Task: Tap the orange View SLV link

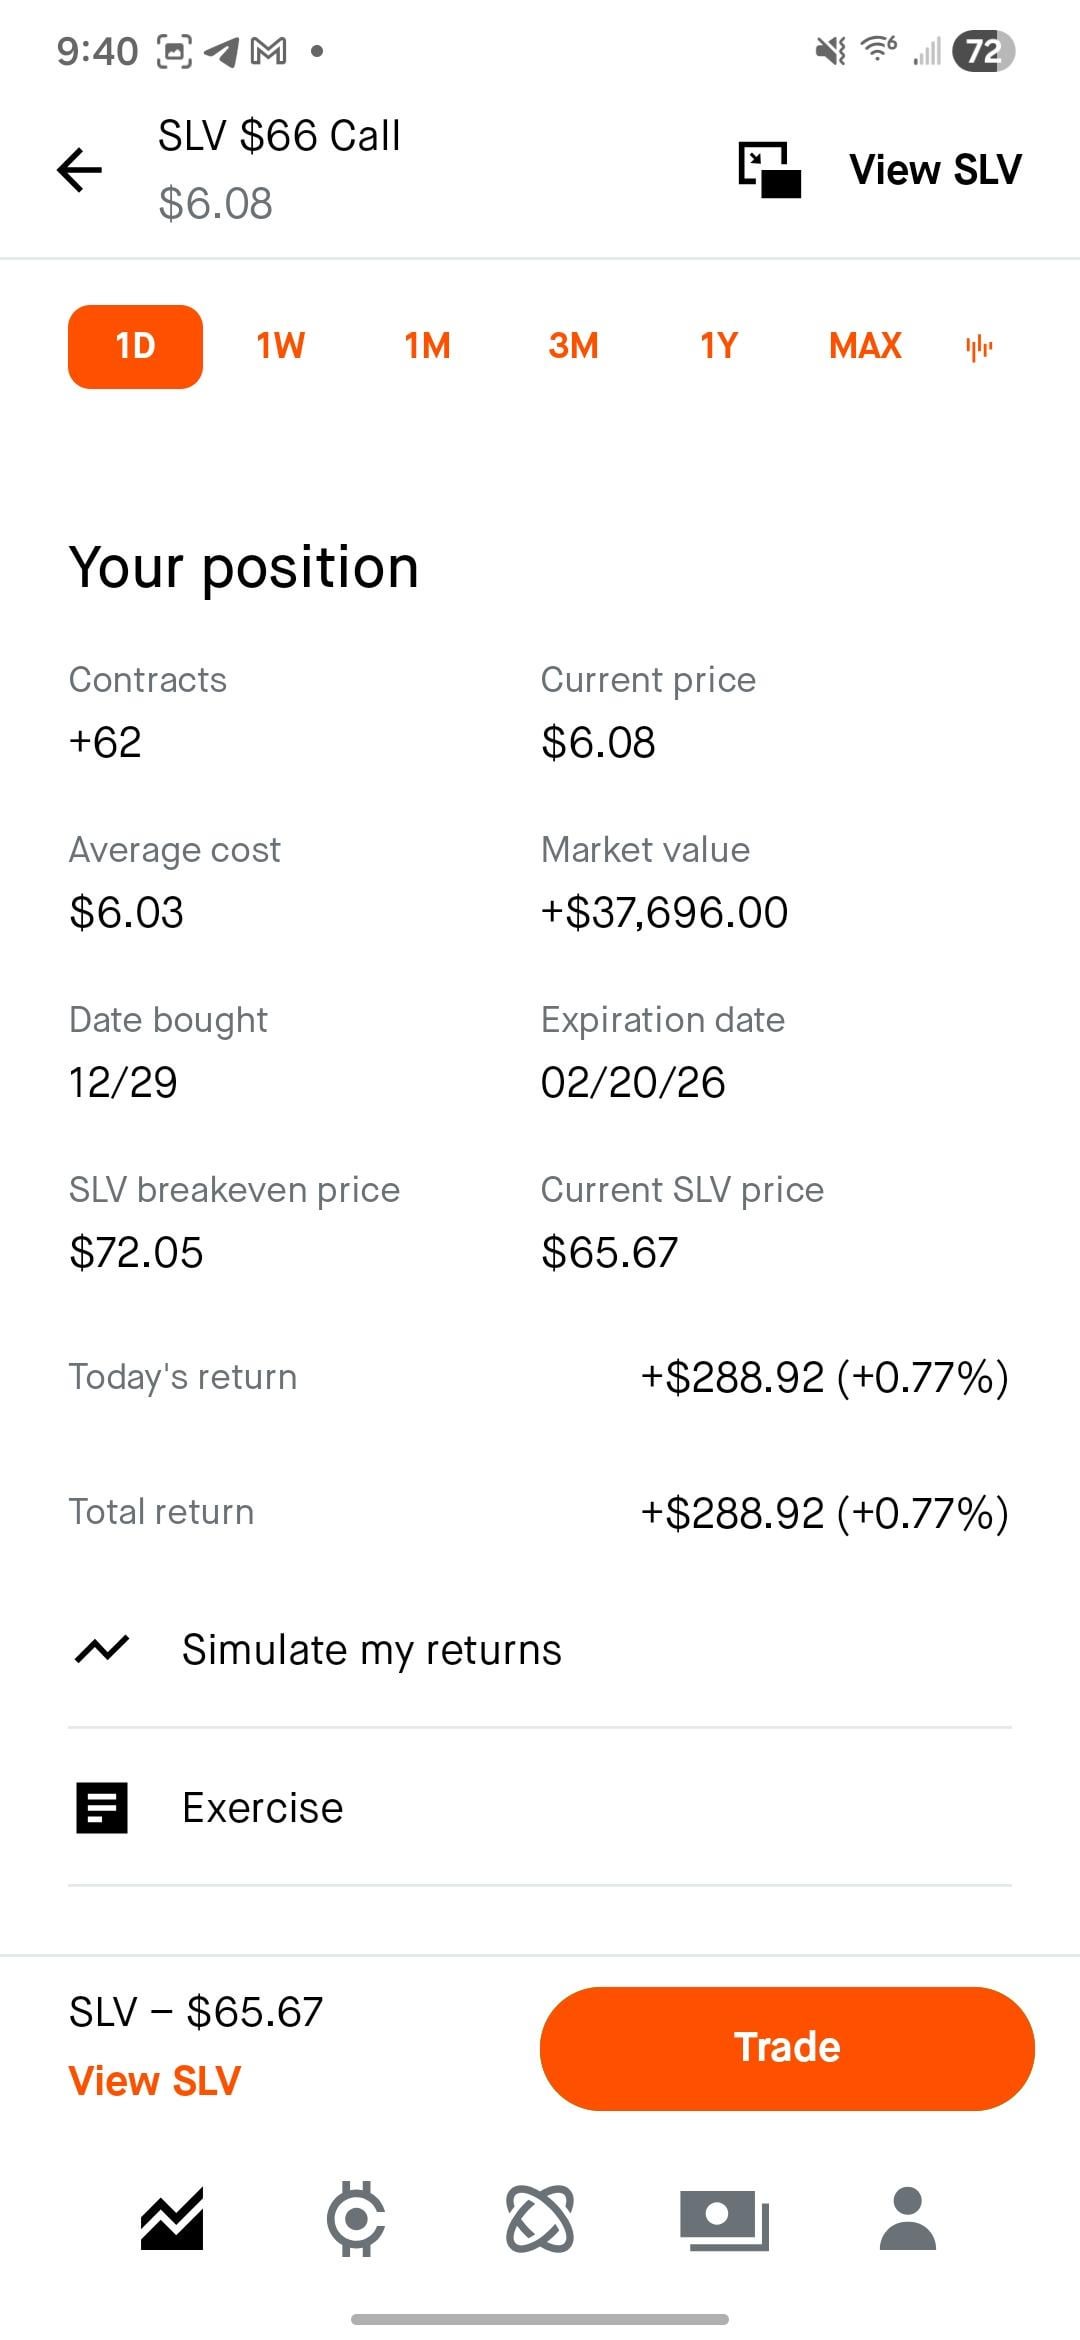Action: tap(155, 2081)
